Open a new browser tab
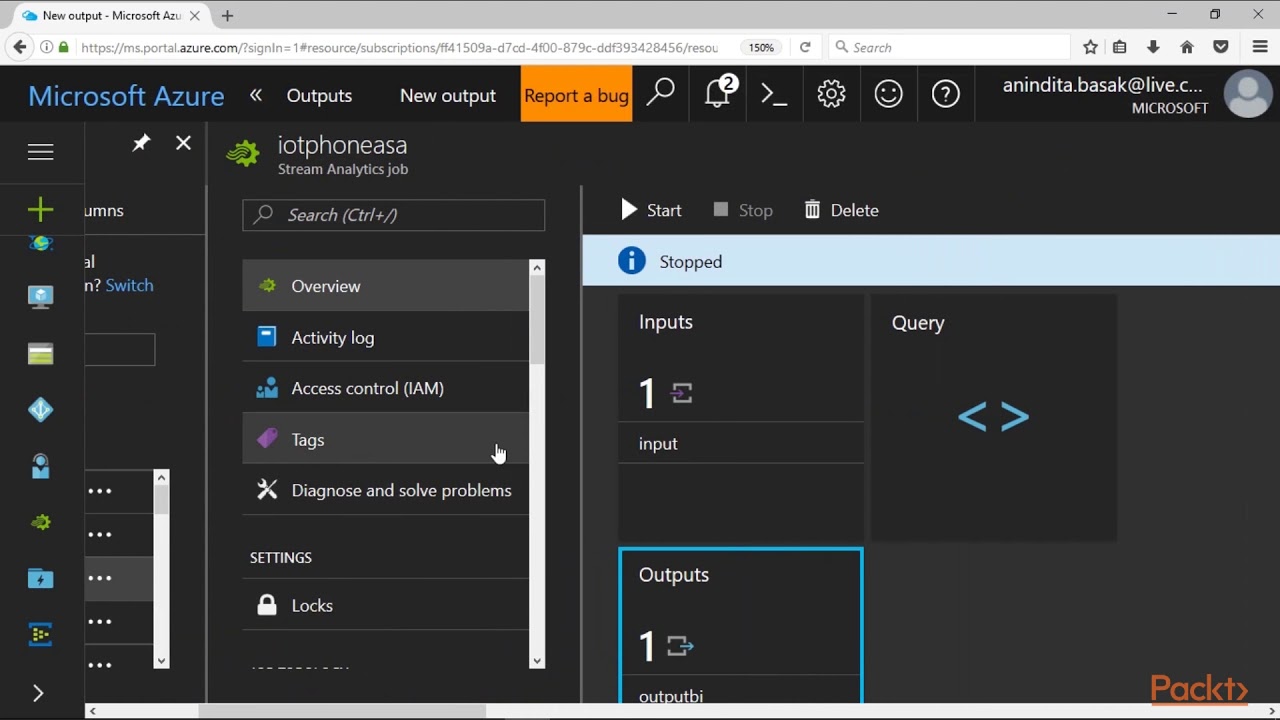This screenshot has width=1280, height=720. point(227,15)
